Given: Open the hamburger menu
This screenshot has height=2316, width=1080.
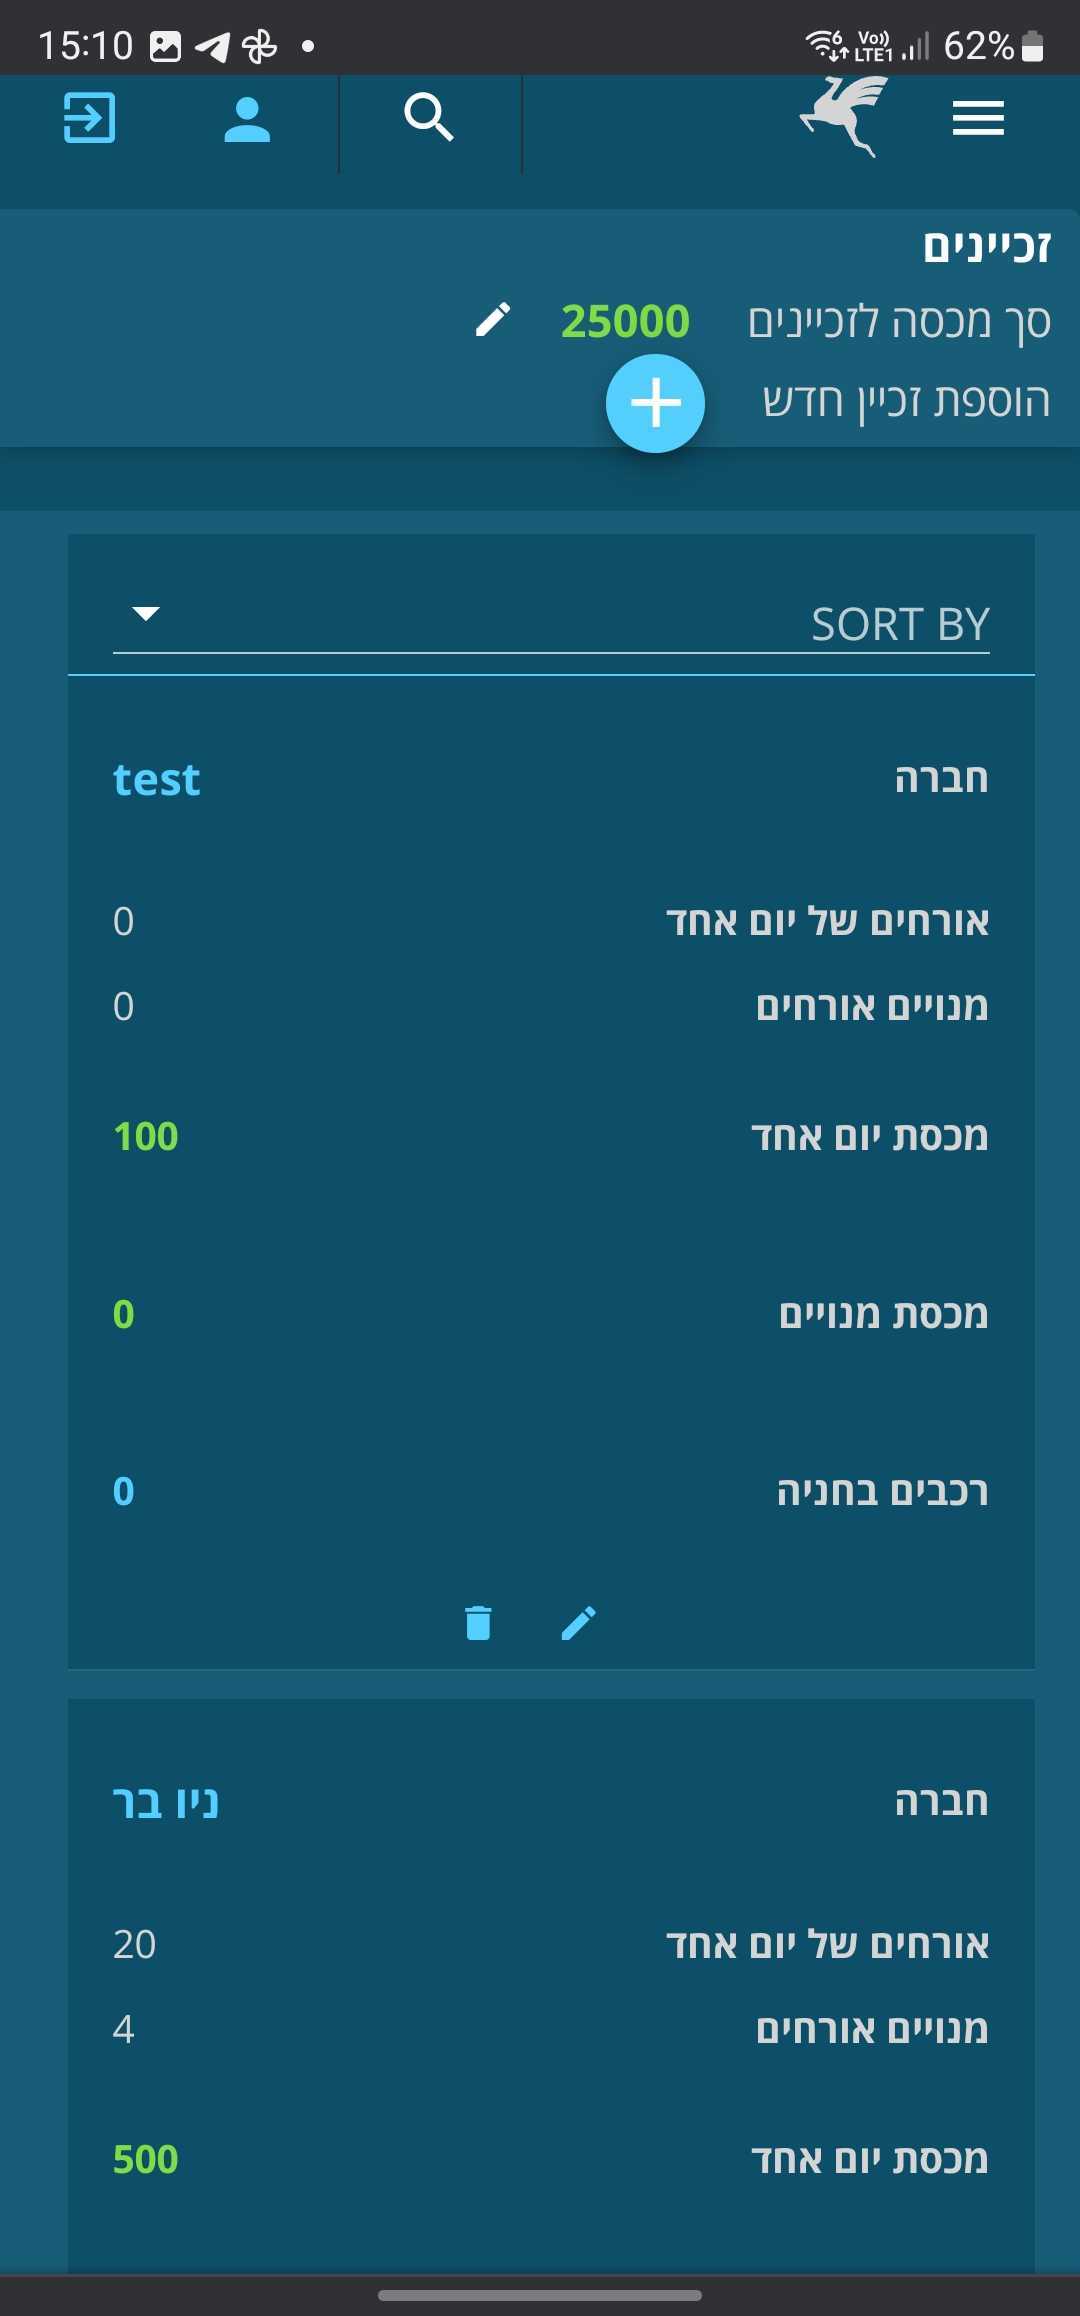Looking at the screenshot, I should (x=978, y=118).
